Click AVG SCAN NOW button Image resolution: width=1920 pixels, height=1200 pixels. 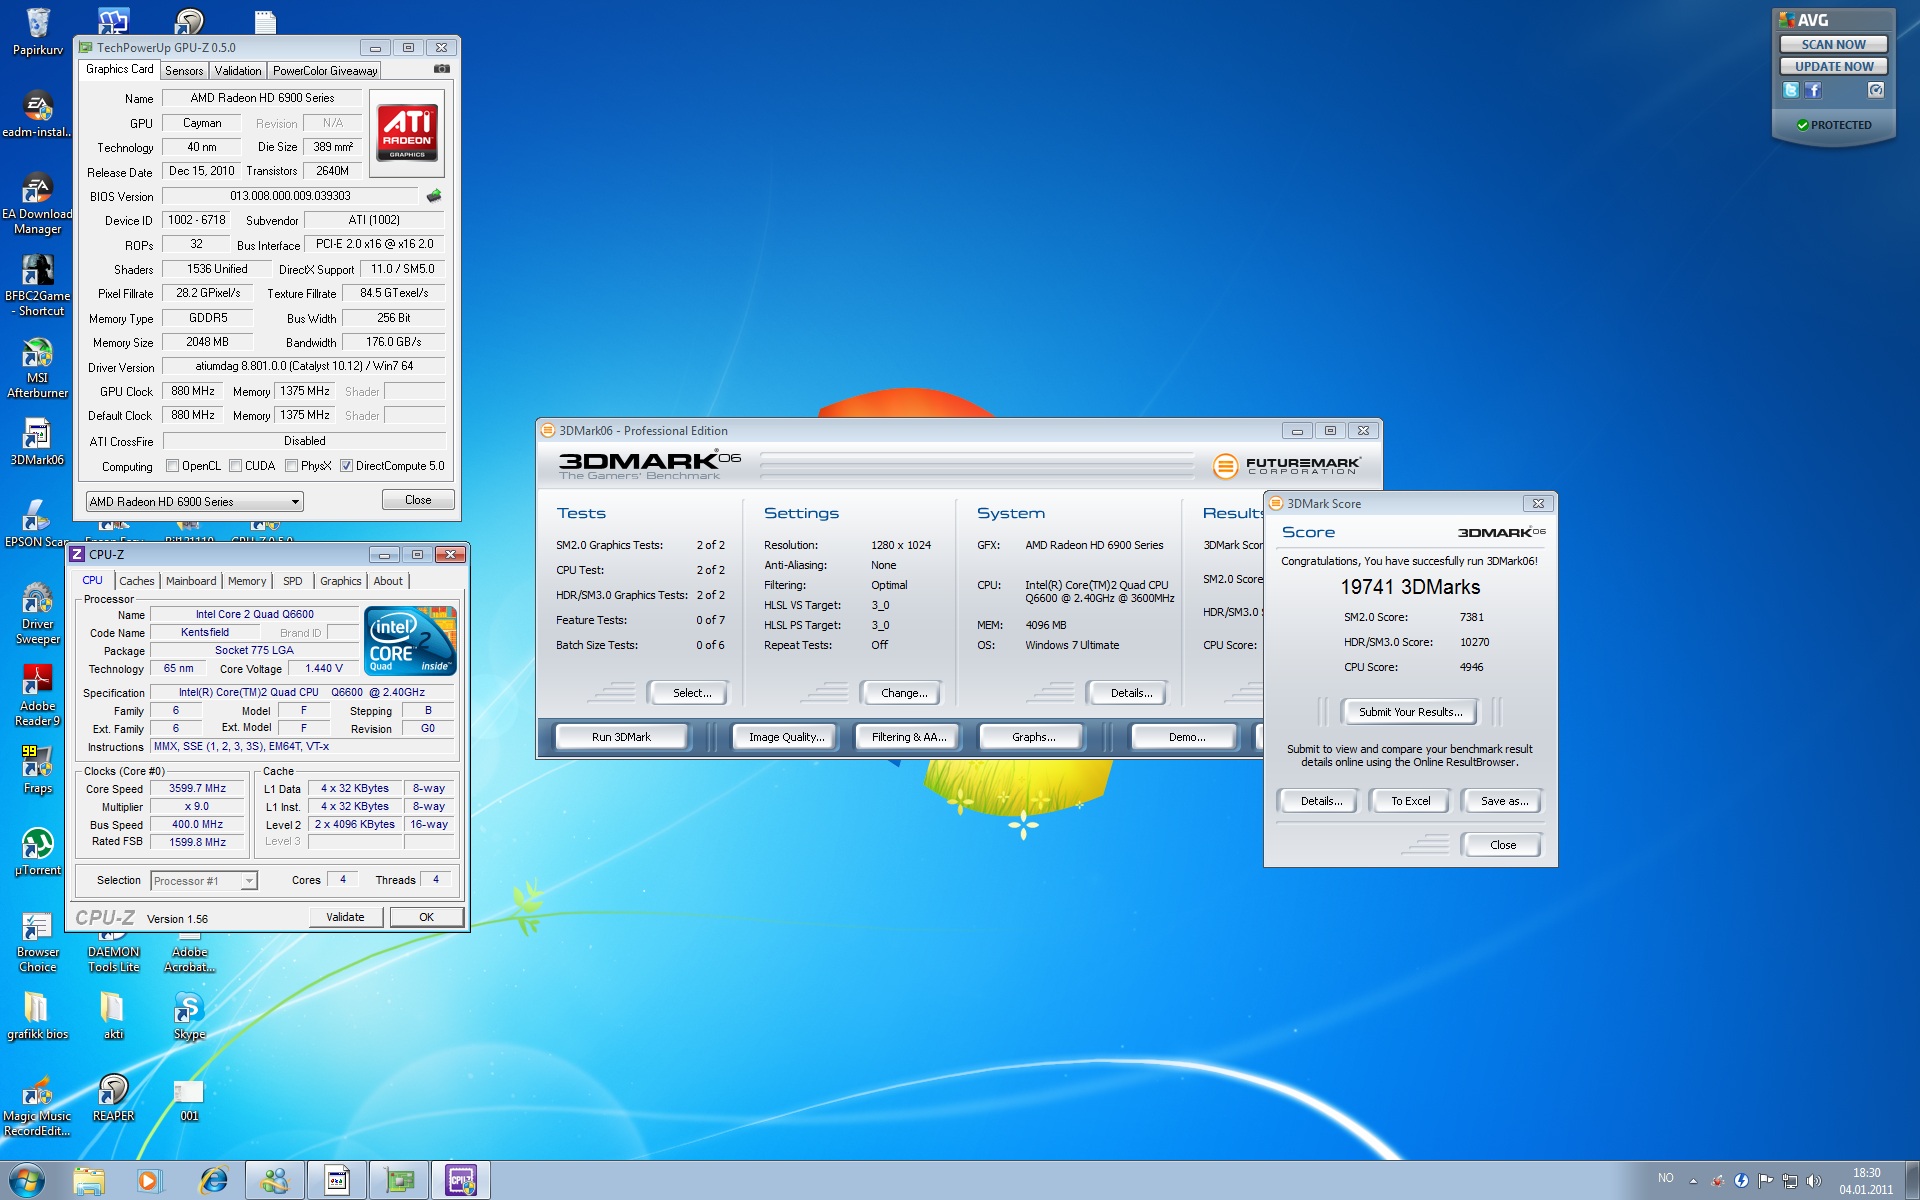1833,44
